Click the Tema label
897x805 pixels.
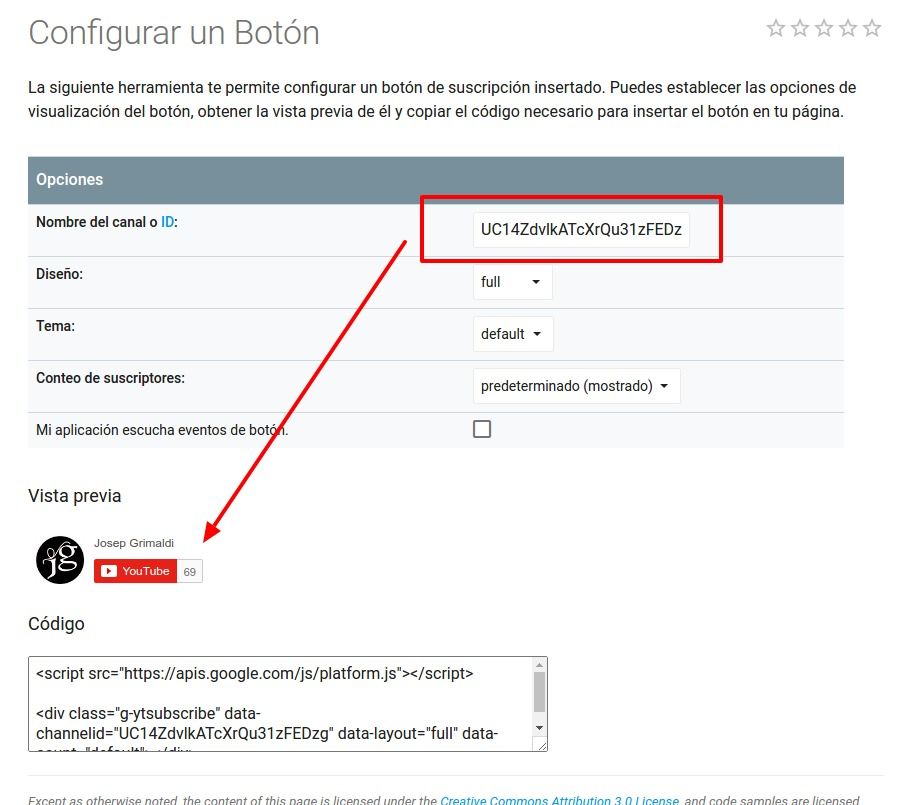point(55,326)
